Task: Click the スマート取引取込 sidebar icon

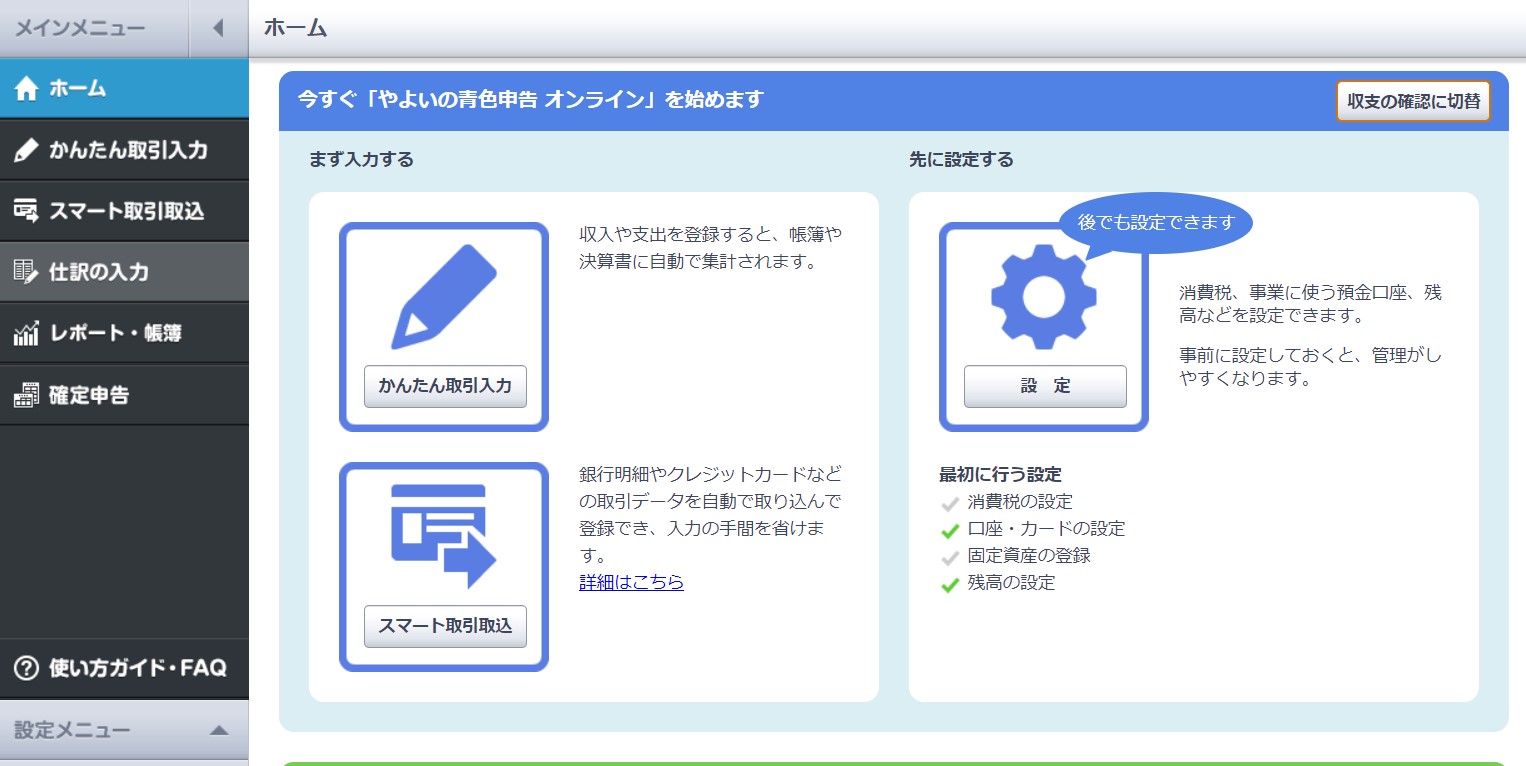Action: pyautogui.click(x=26, y=211)
